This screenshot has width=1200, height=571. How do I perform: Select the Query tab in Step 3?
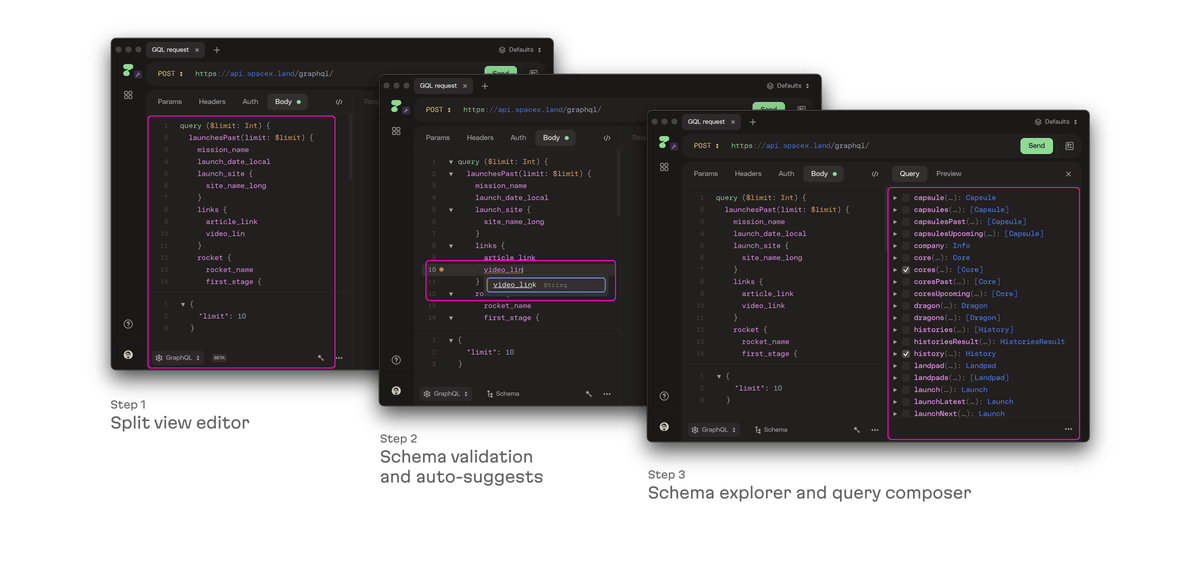[x=909, y=174]
